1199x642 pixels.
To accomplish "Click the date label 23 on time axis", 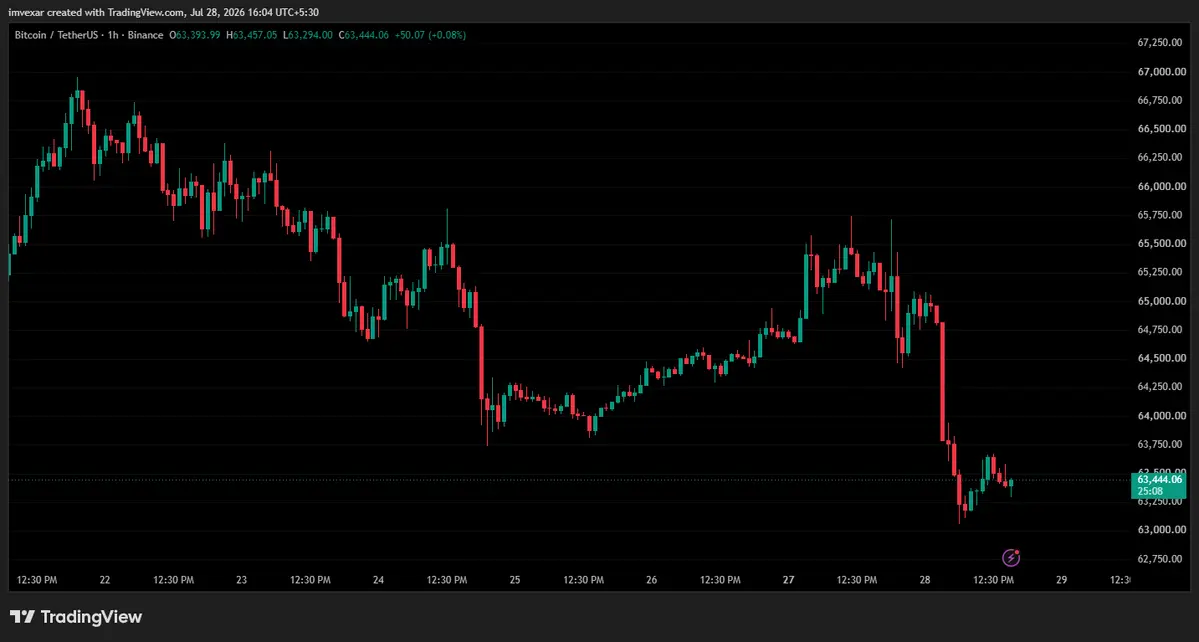I will tap(242, 580).
